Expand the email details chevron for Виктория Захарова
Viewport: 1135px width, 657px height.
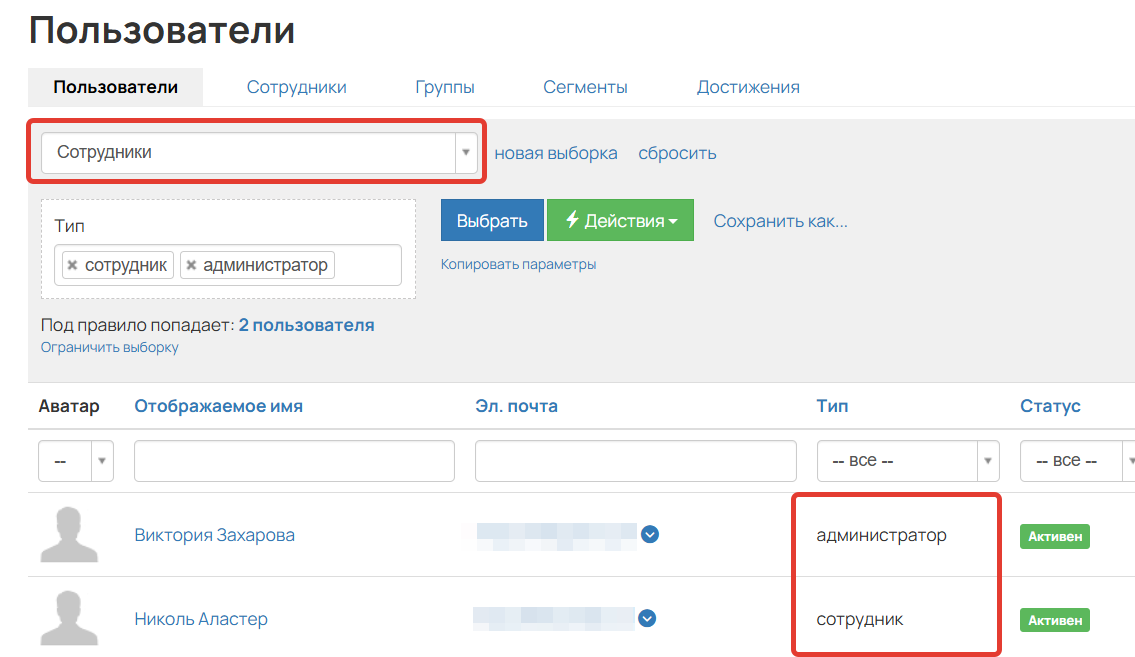pos(650,535)
